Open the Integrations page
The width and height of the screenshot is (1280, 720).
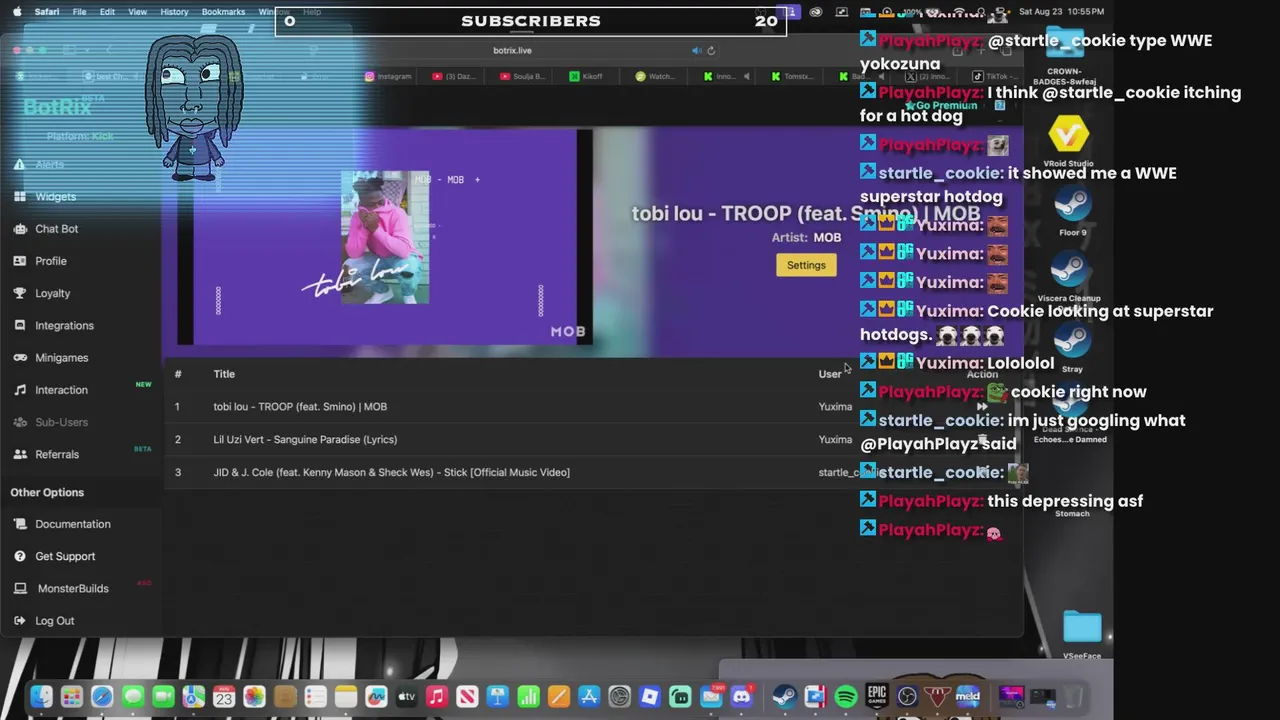[x=65, y=325]
